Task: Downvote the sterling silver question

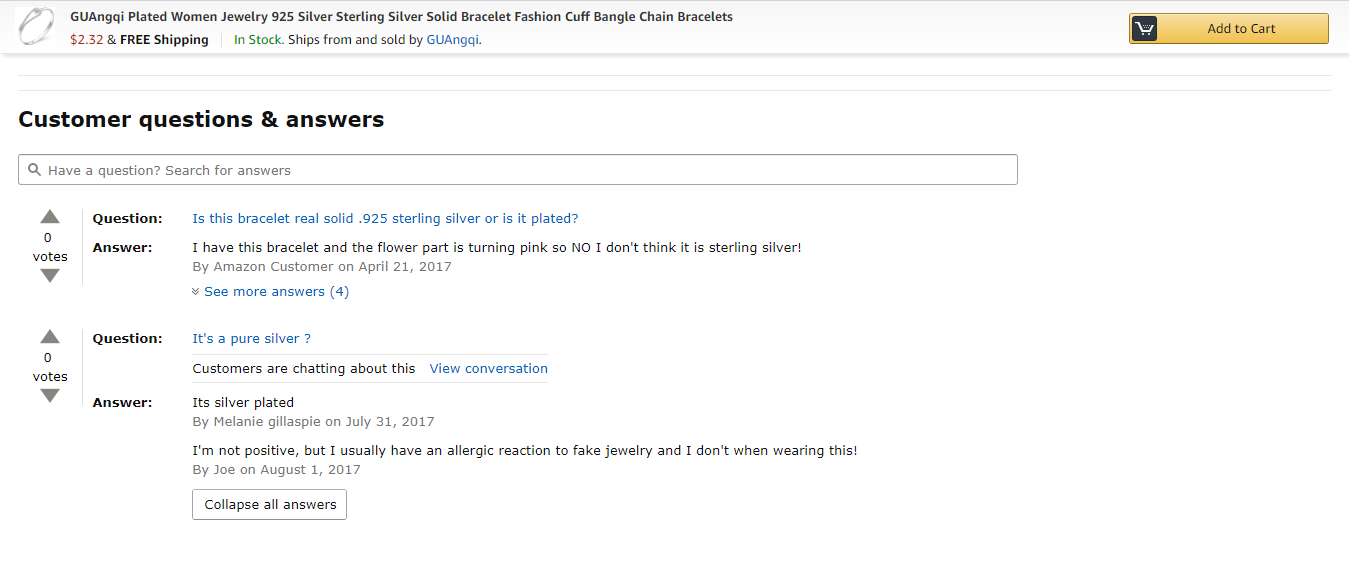Action: [50, 276]
